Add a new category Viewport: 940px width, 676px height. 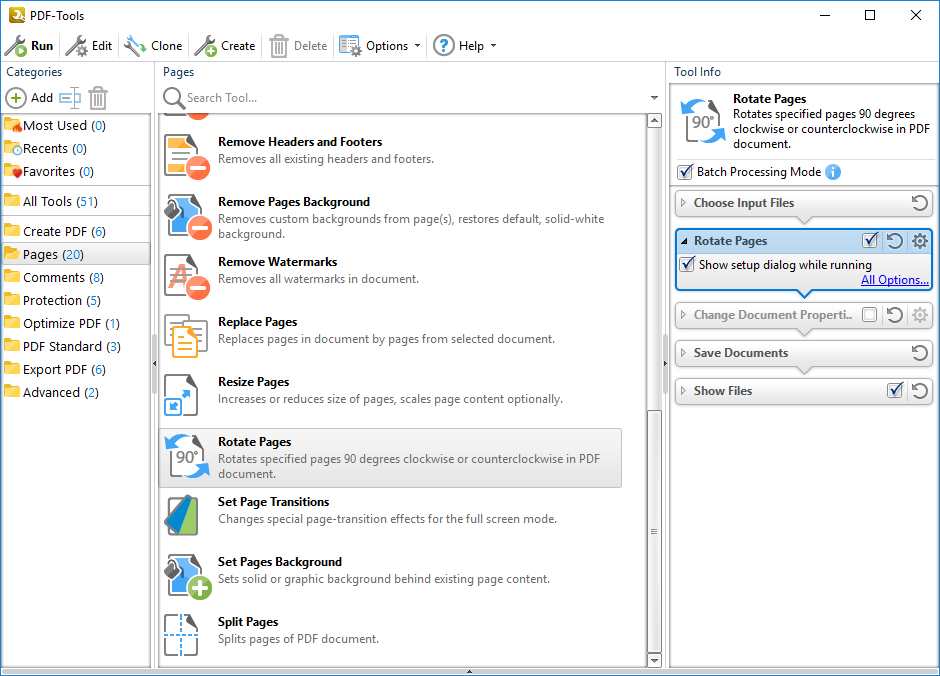click(30, 98)
